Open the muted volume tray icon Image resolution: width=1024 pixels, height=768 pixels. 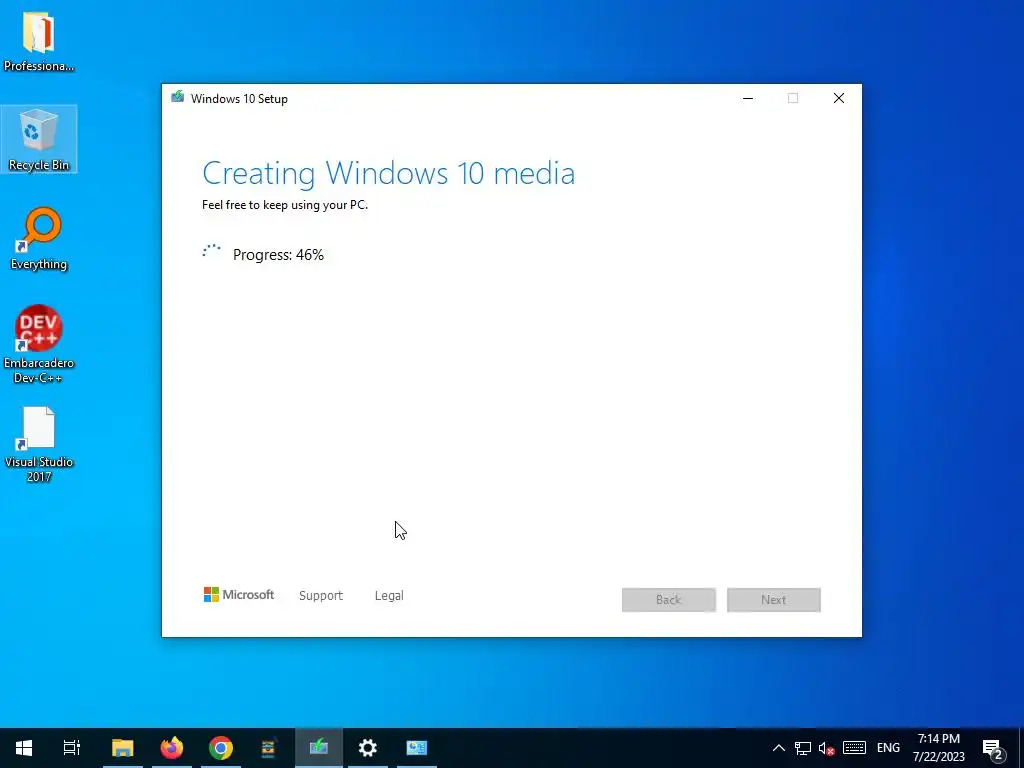[827, 748]
